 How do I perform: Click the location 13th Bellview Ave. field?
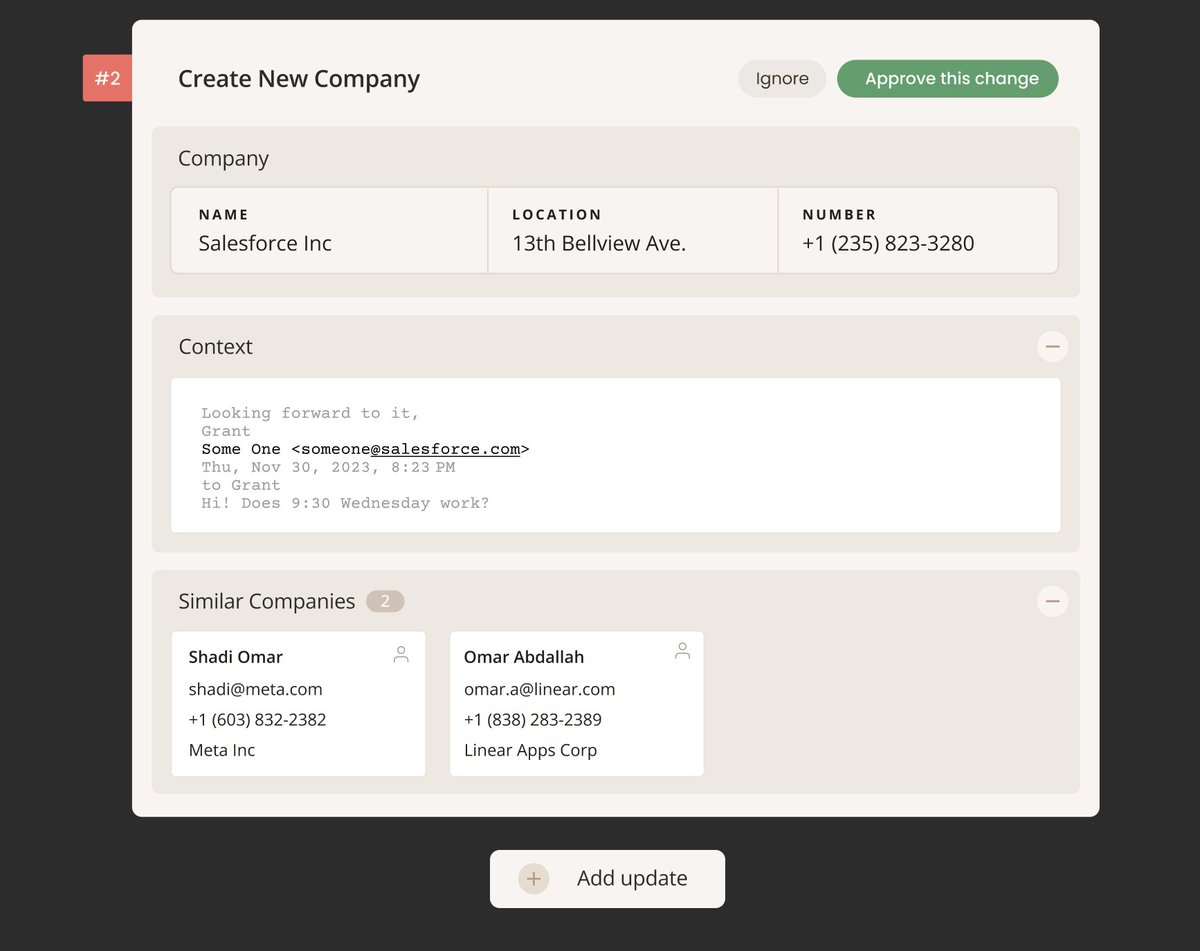[633, 230]
